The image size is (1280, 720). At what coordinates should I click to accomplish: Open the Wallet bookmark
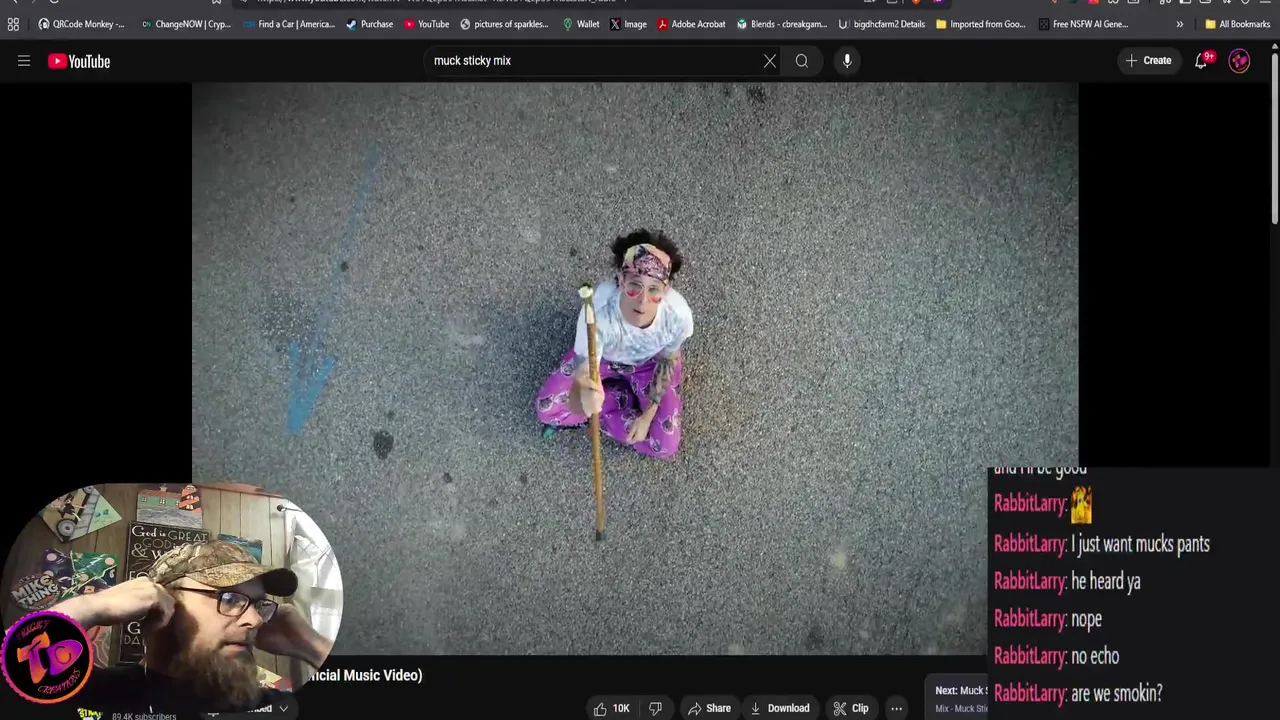click(581, 24)
